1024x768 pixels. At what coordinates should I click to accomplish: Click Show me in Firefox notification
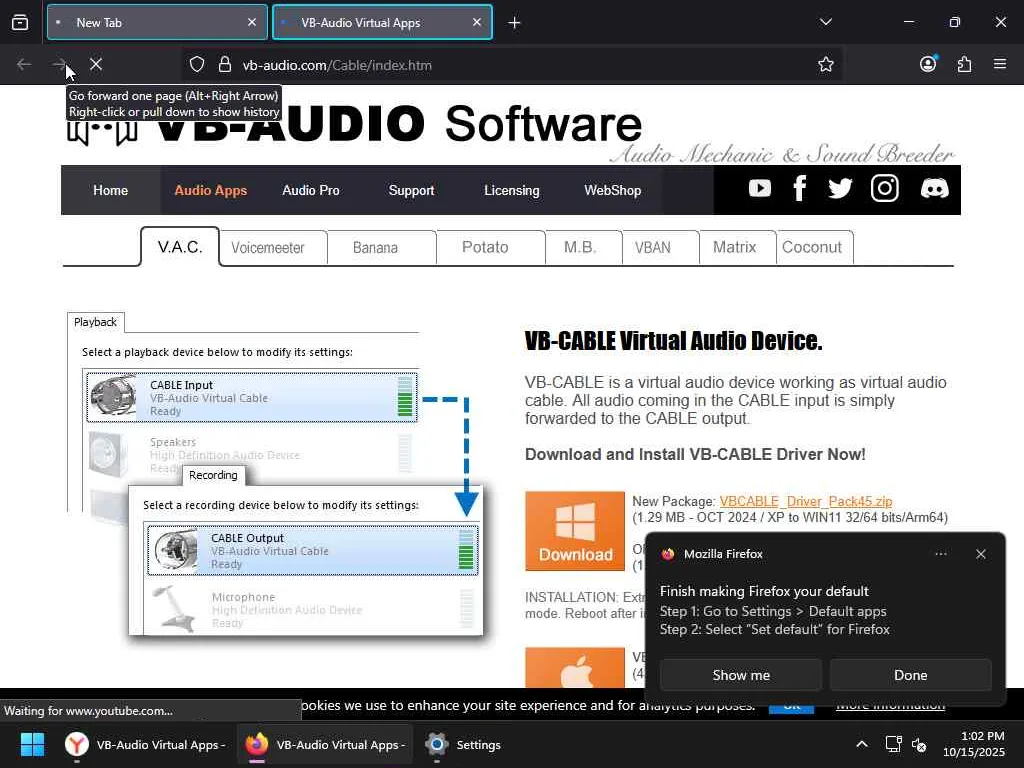click(x=741, y=675)
